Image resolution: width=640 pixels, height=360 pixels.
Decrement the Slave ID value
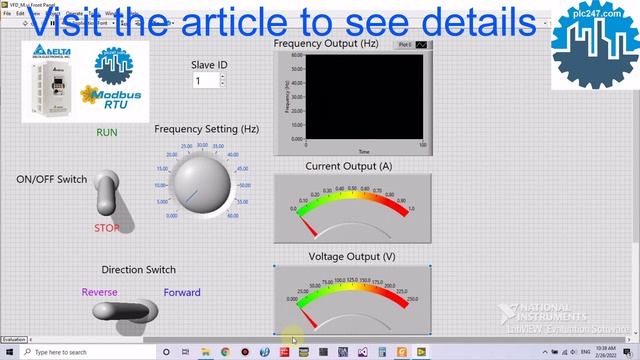click(222, 84)
